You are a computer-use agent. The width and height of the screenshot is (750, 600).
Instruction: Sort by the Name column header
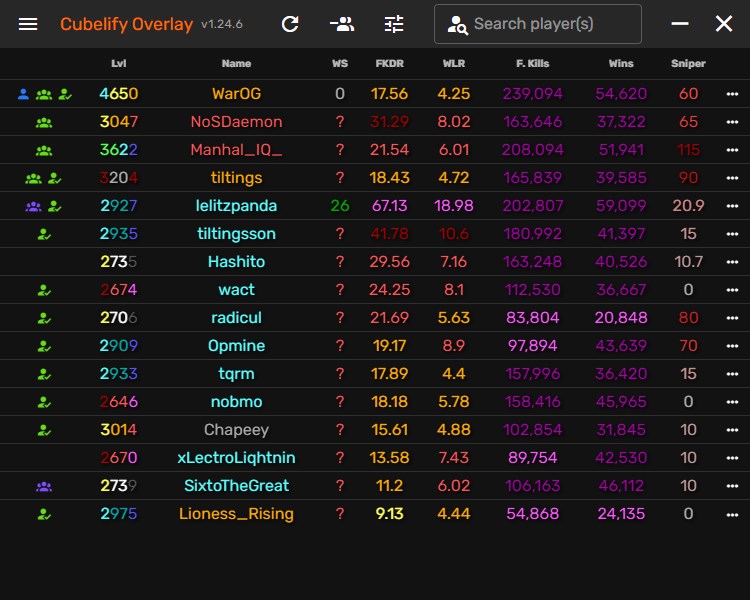(236, 63)
